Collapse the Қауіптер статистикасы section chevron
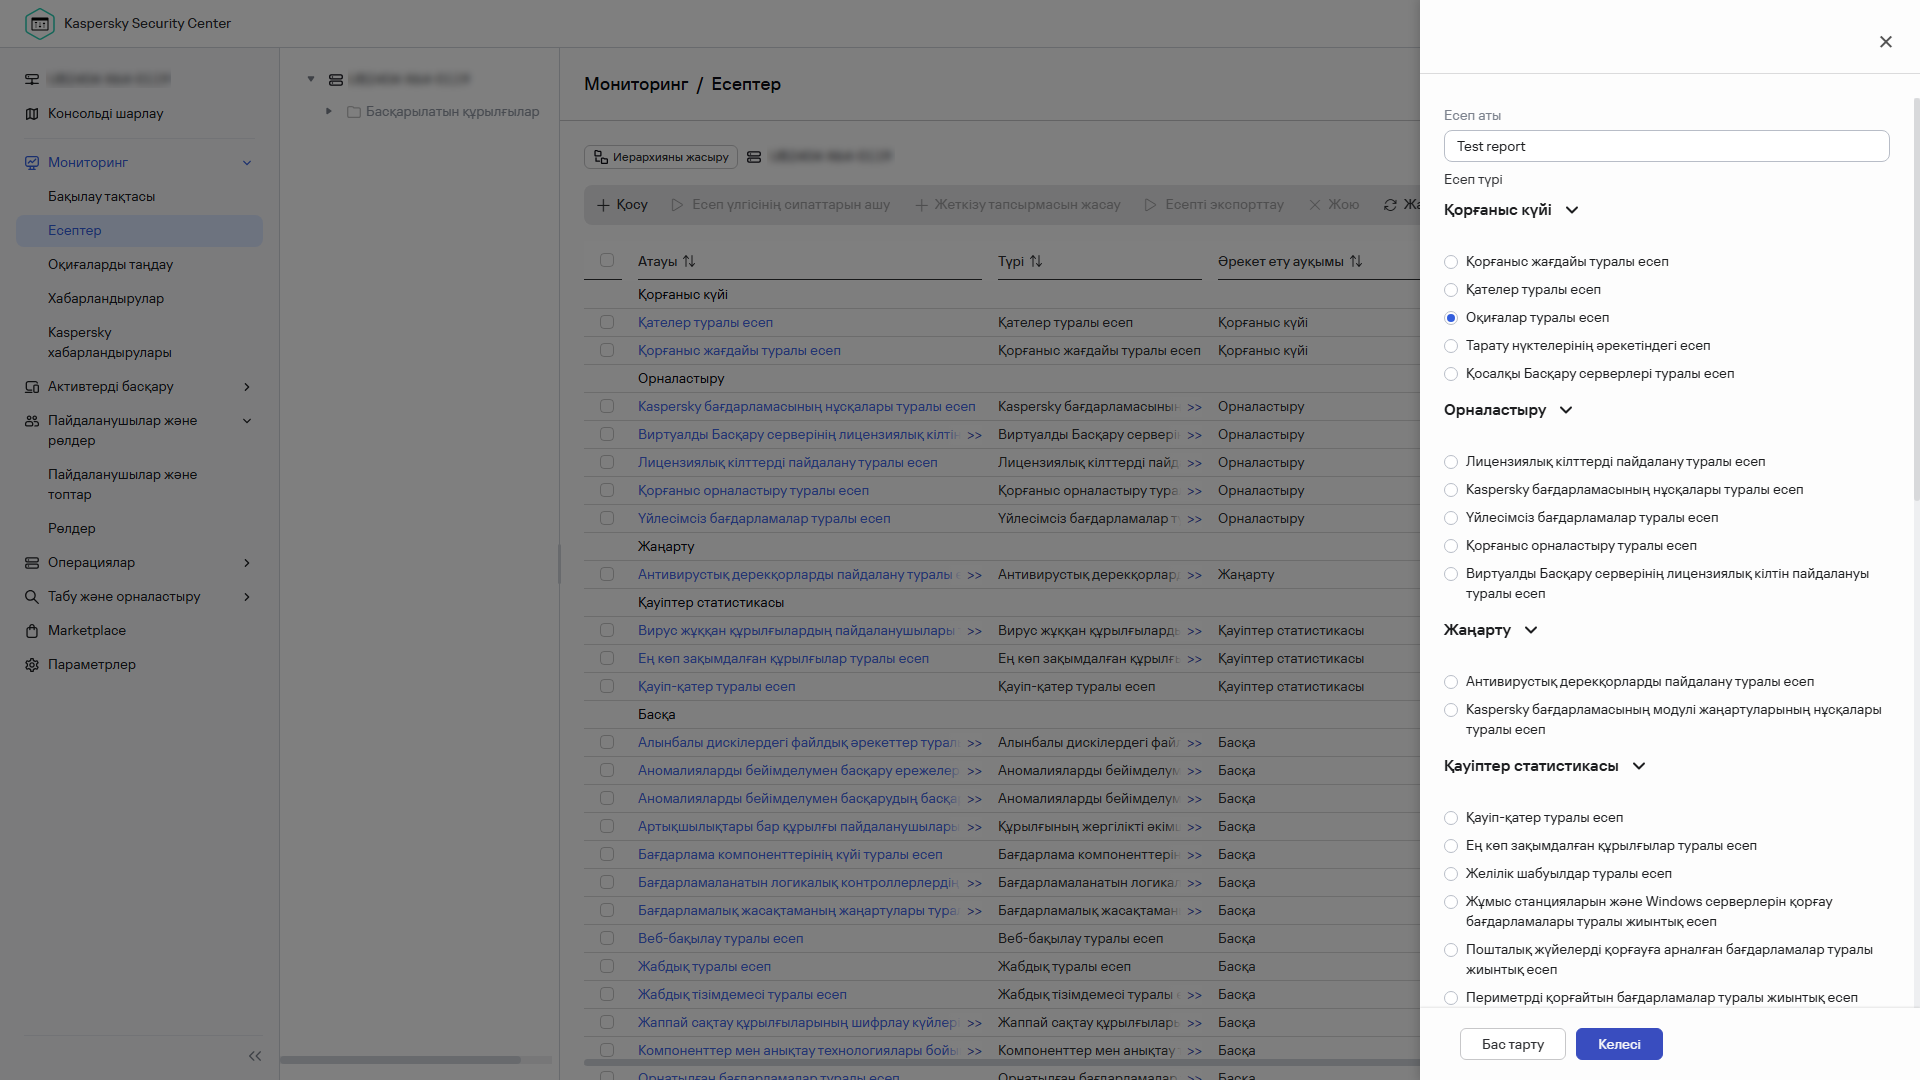This screenshot has height=1080, width=1920. [x=1639, y=766]
